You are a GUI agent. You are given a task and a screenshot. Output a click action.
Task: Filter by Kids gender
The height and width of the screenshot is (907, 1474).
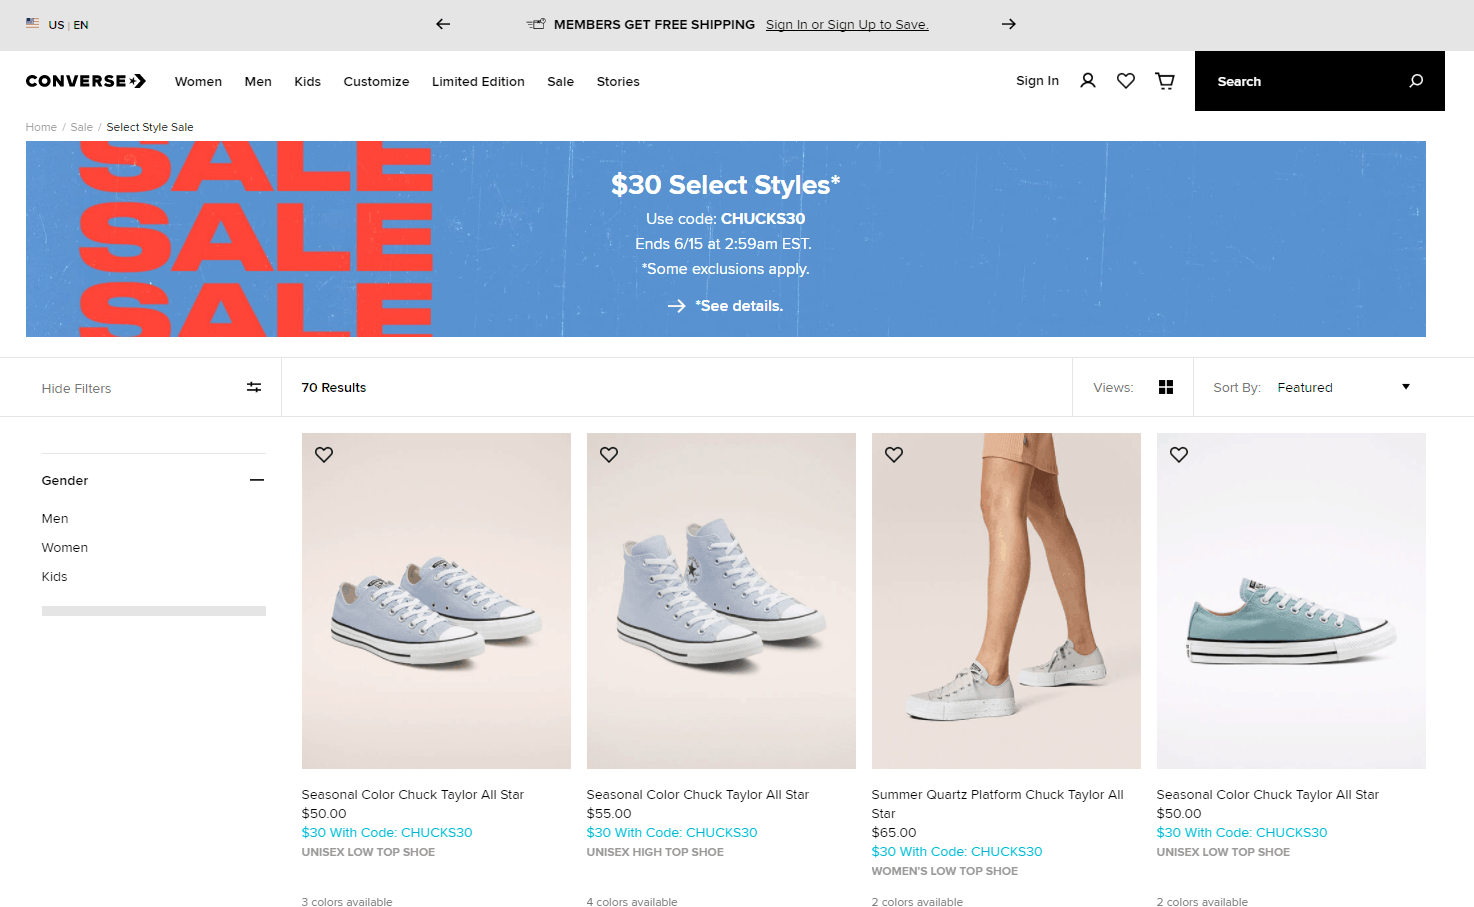55,576
